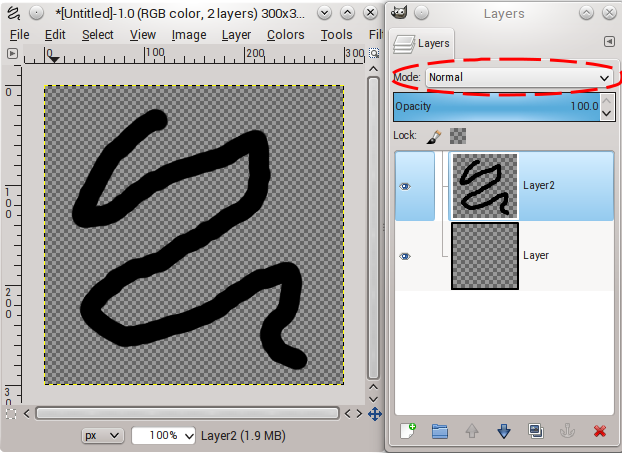Viewport: 622px width, 453px height.
Task: Click the round sticky button in the image titlebar
Action: click(36, 13)
